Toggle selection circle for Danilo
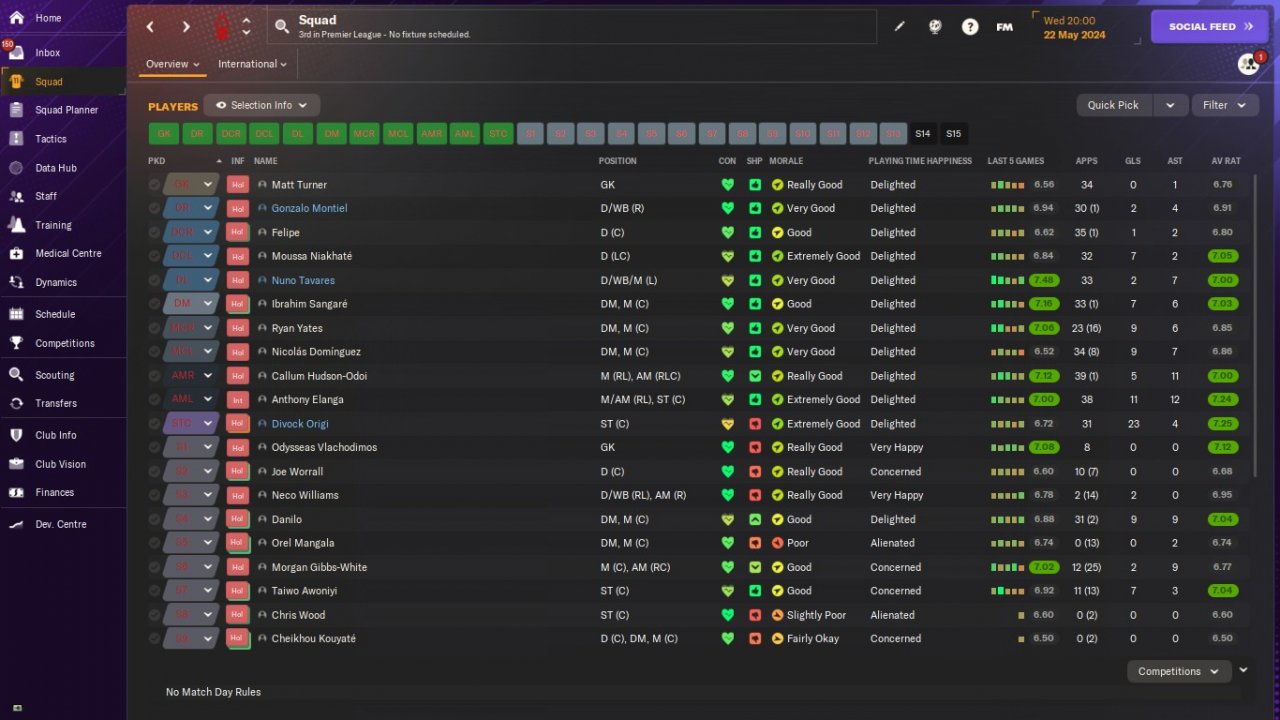The height and width of the screenshot is (720, 1280). [x=154, y=520]
